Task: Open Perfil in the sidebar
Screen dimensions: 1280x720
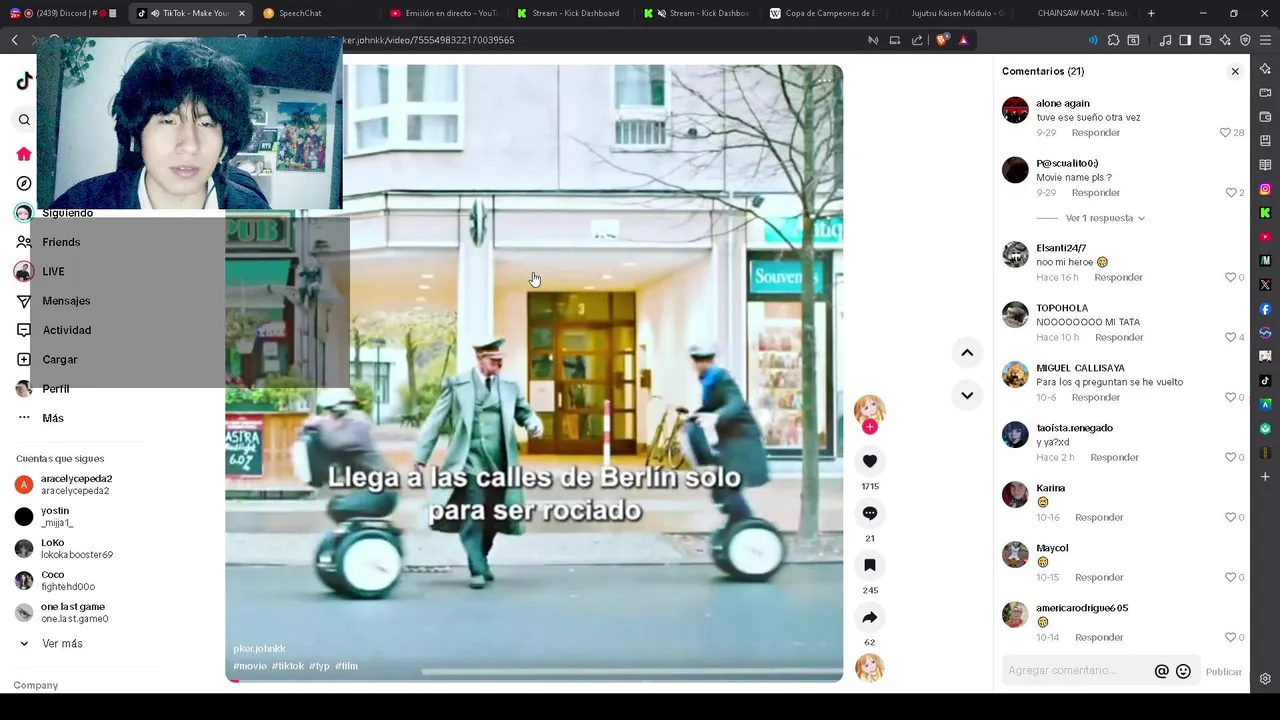Action: pos(55,389)
